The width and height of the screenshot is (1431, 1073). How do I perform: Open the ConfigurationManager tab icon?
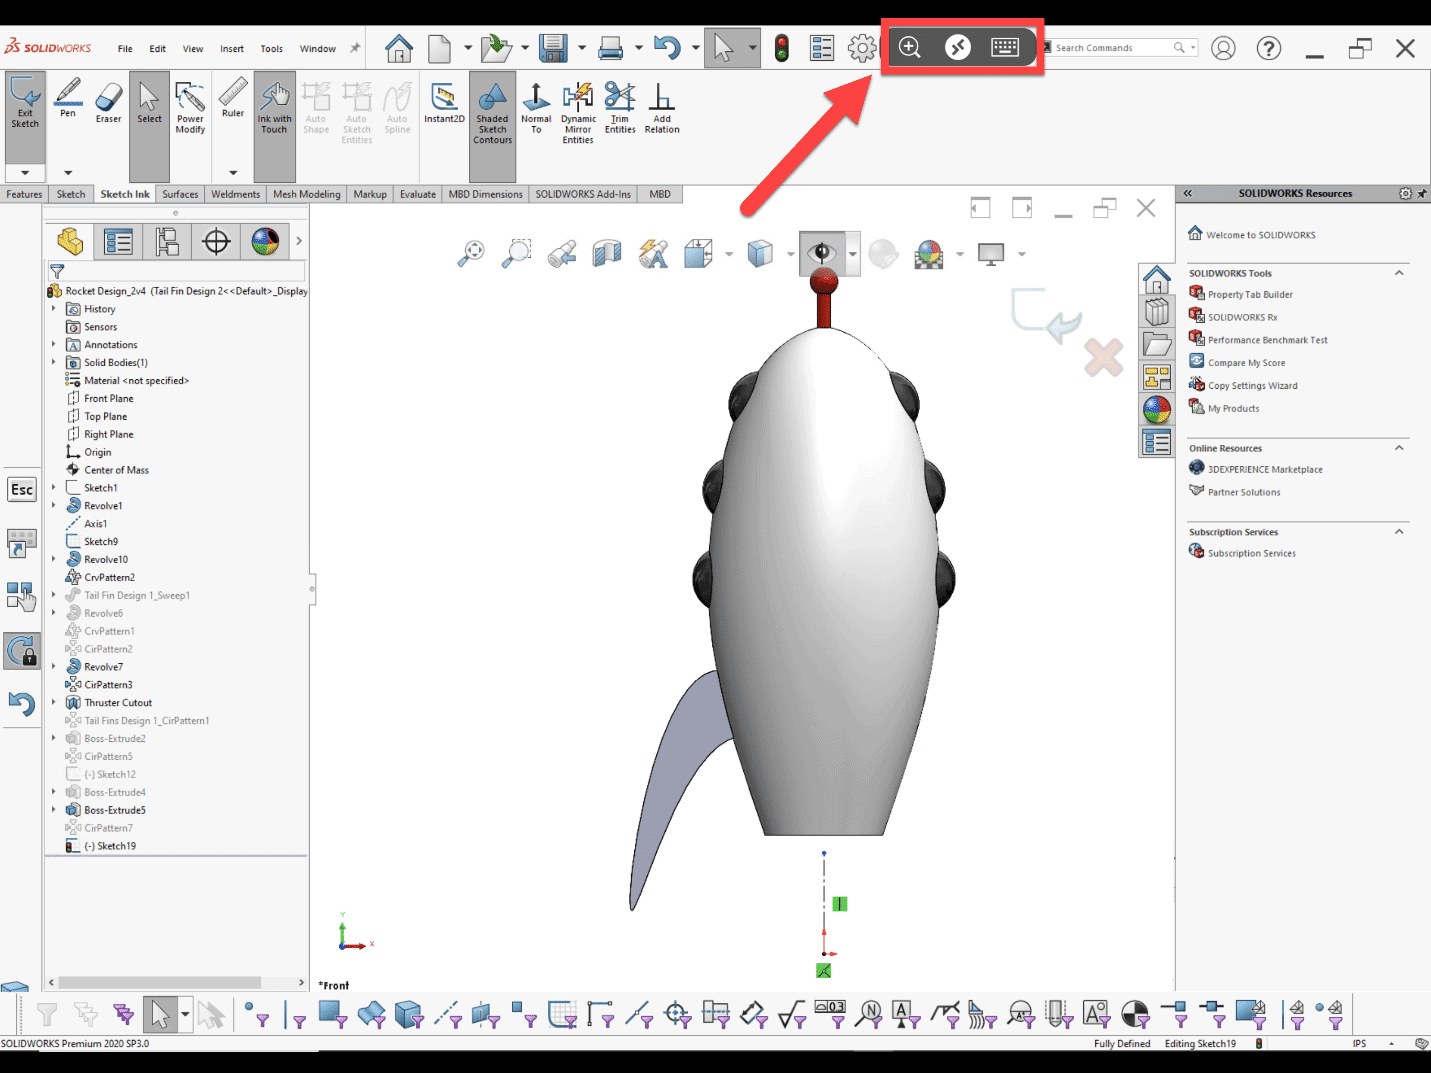(x=167, y=241)
